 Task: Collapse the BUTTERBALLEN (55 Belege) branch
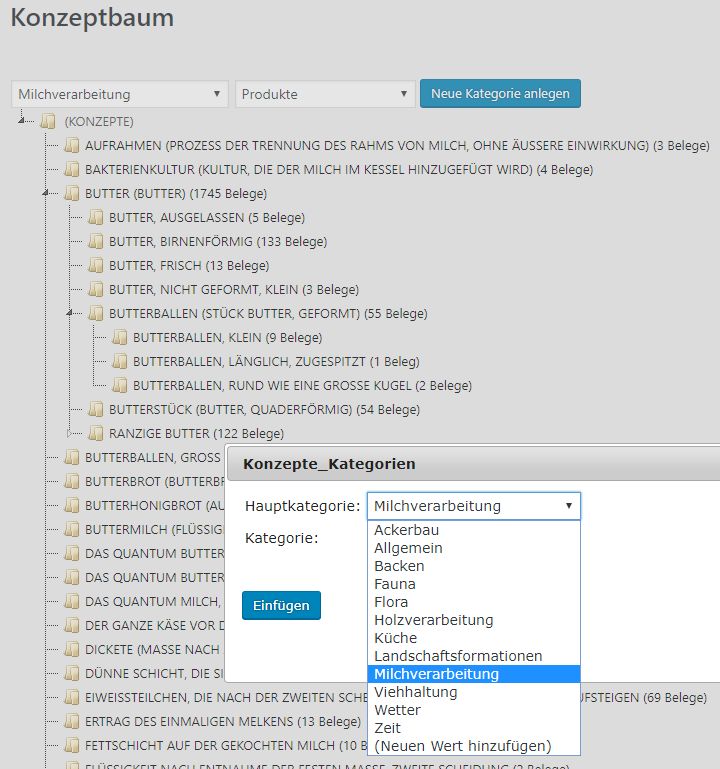[70, 313]
